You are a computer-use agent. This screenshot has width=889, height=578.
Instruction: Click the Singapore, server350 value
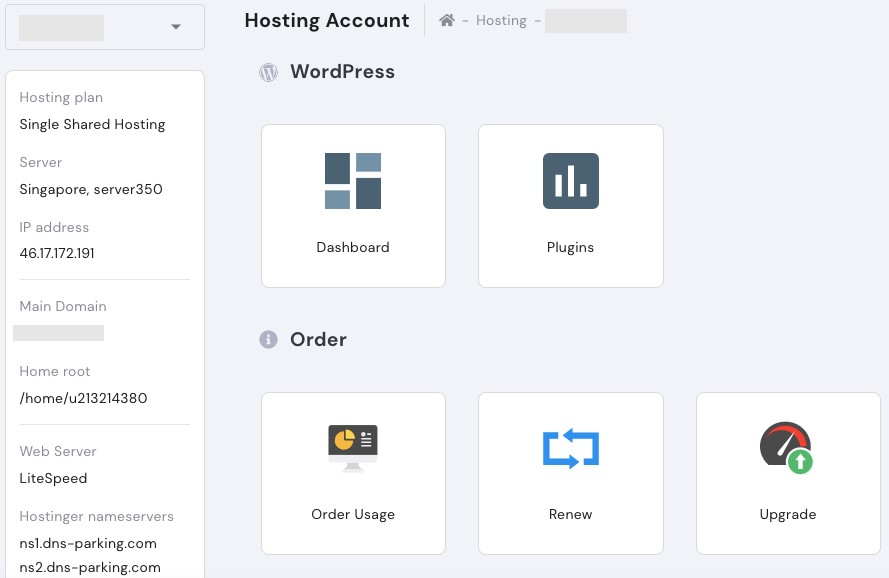point(91,189)
